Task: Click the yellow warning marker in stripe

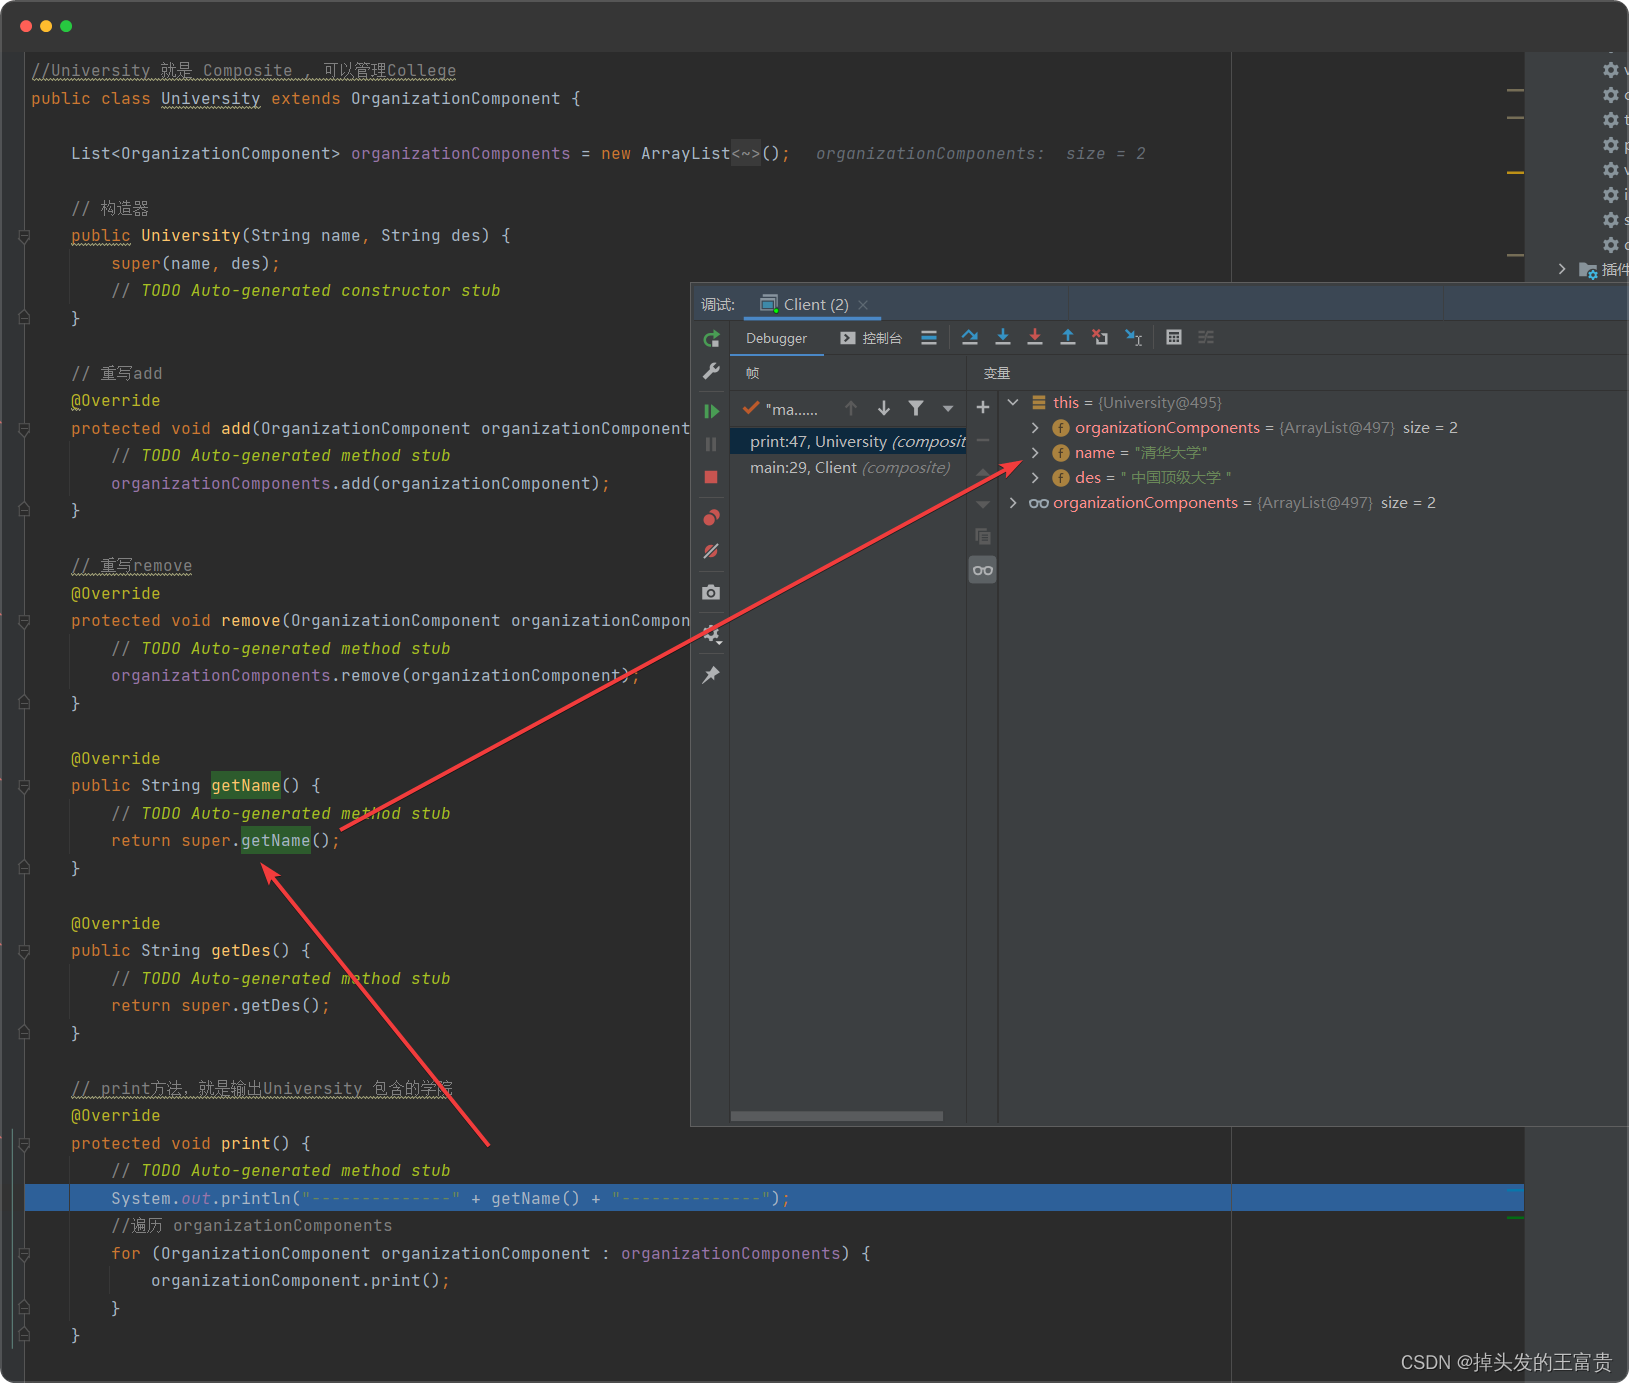Action: click(1515, 172)
